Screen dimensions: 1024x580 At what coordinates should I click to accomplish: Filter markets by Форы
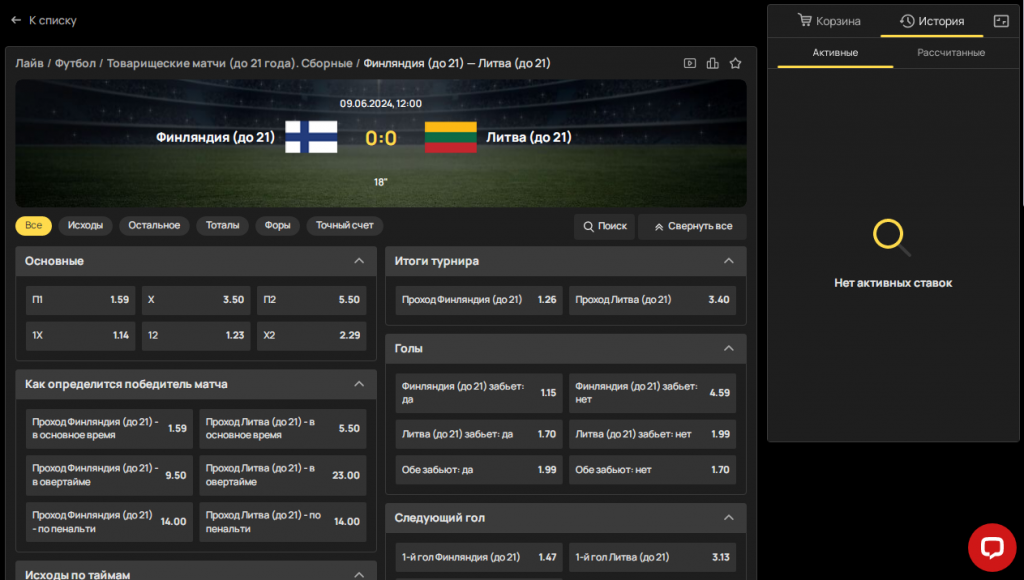278,225
